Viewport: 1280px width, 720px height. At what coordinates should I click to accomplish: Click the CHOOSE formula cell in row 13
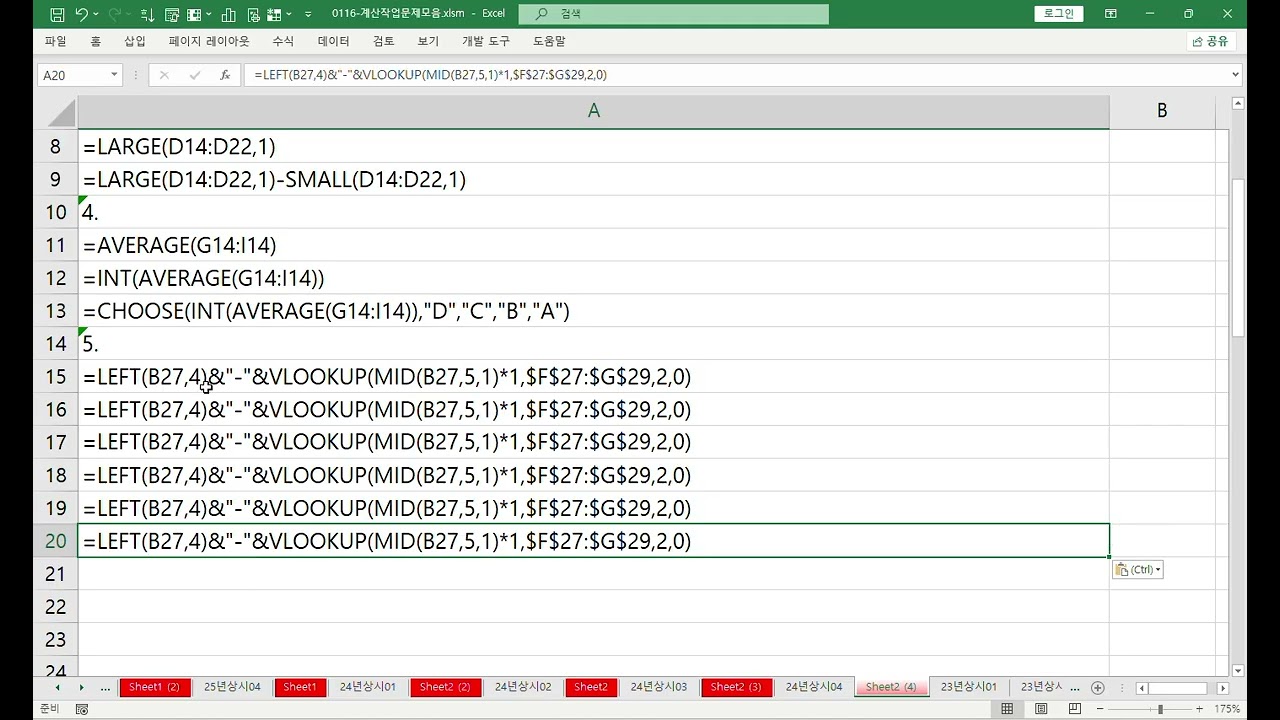(593, 311)
